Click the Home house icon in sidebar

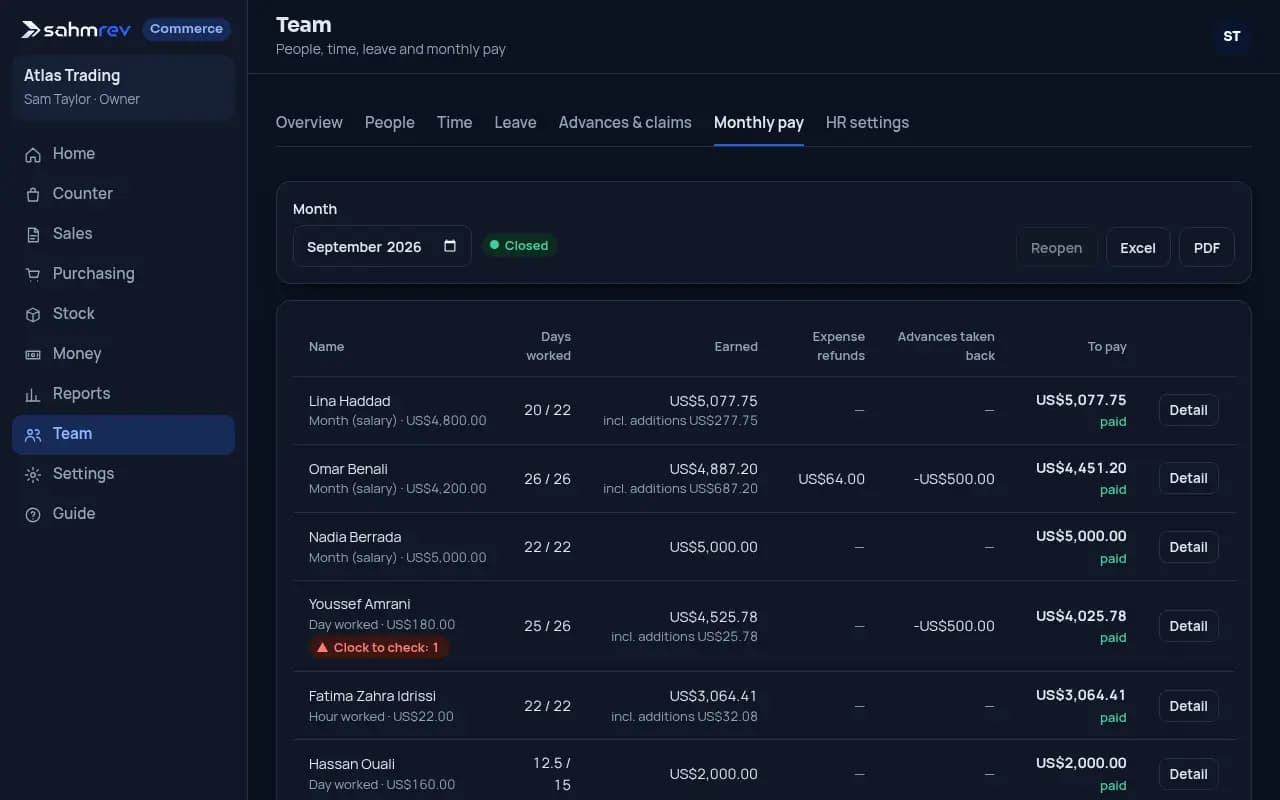click(33, 154)
